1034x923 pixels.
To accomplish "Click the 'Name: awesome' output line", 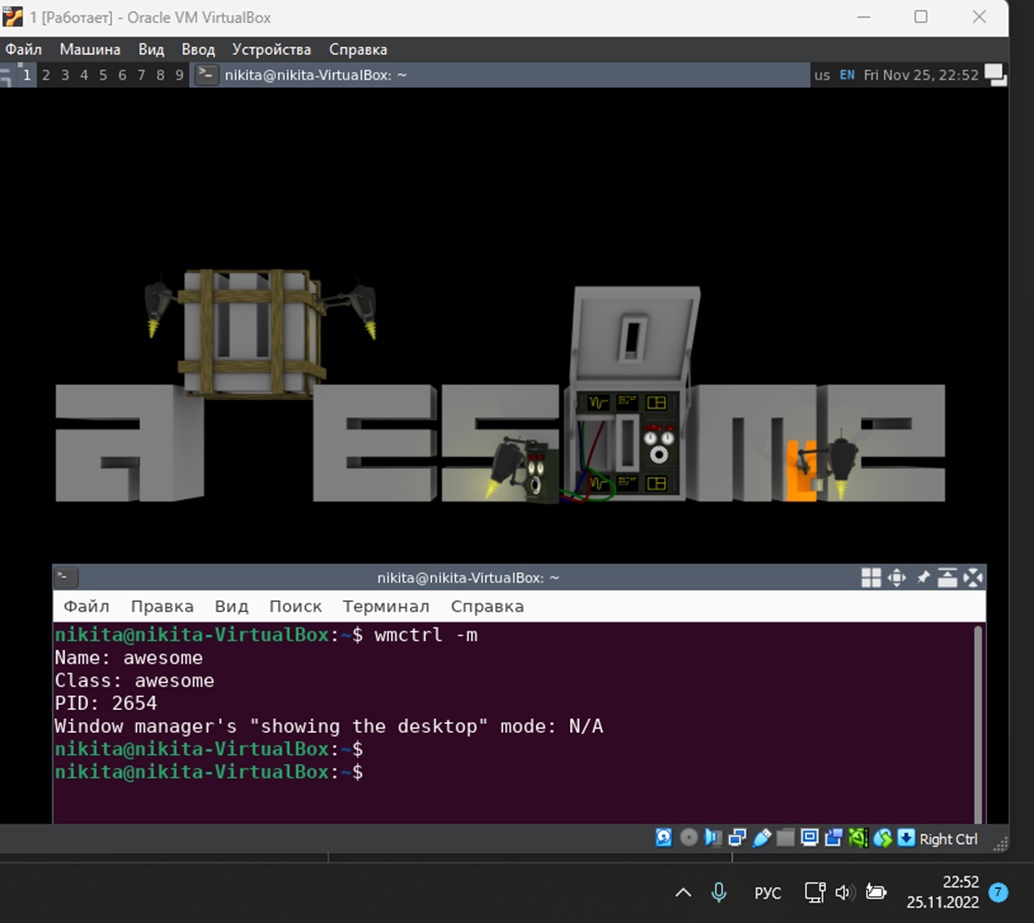I will (x=129, y=658).
